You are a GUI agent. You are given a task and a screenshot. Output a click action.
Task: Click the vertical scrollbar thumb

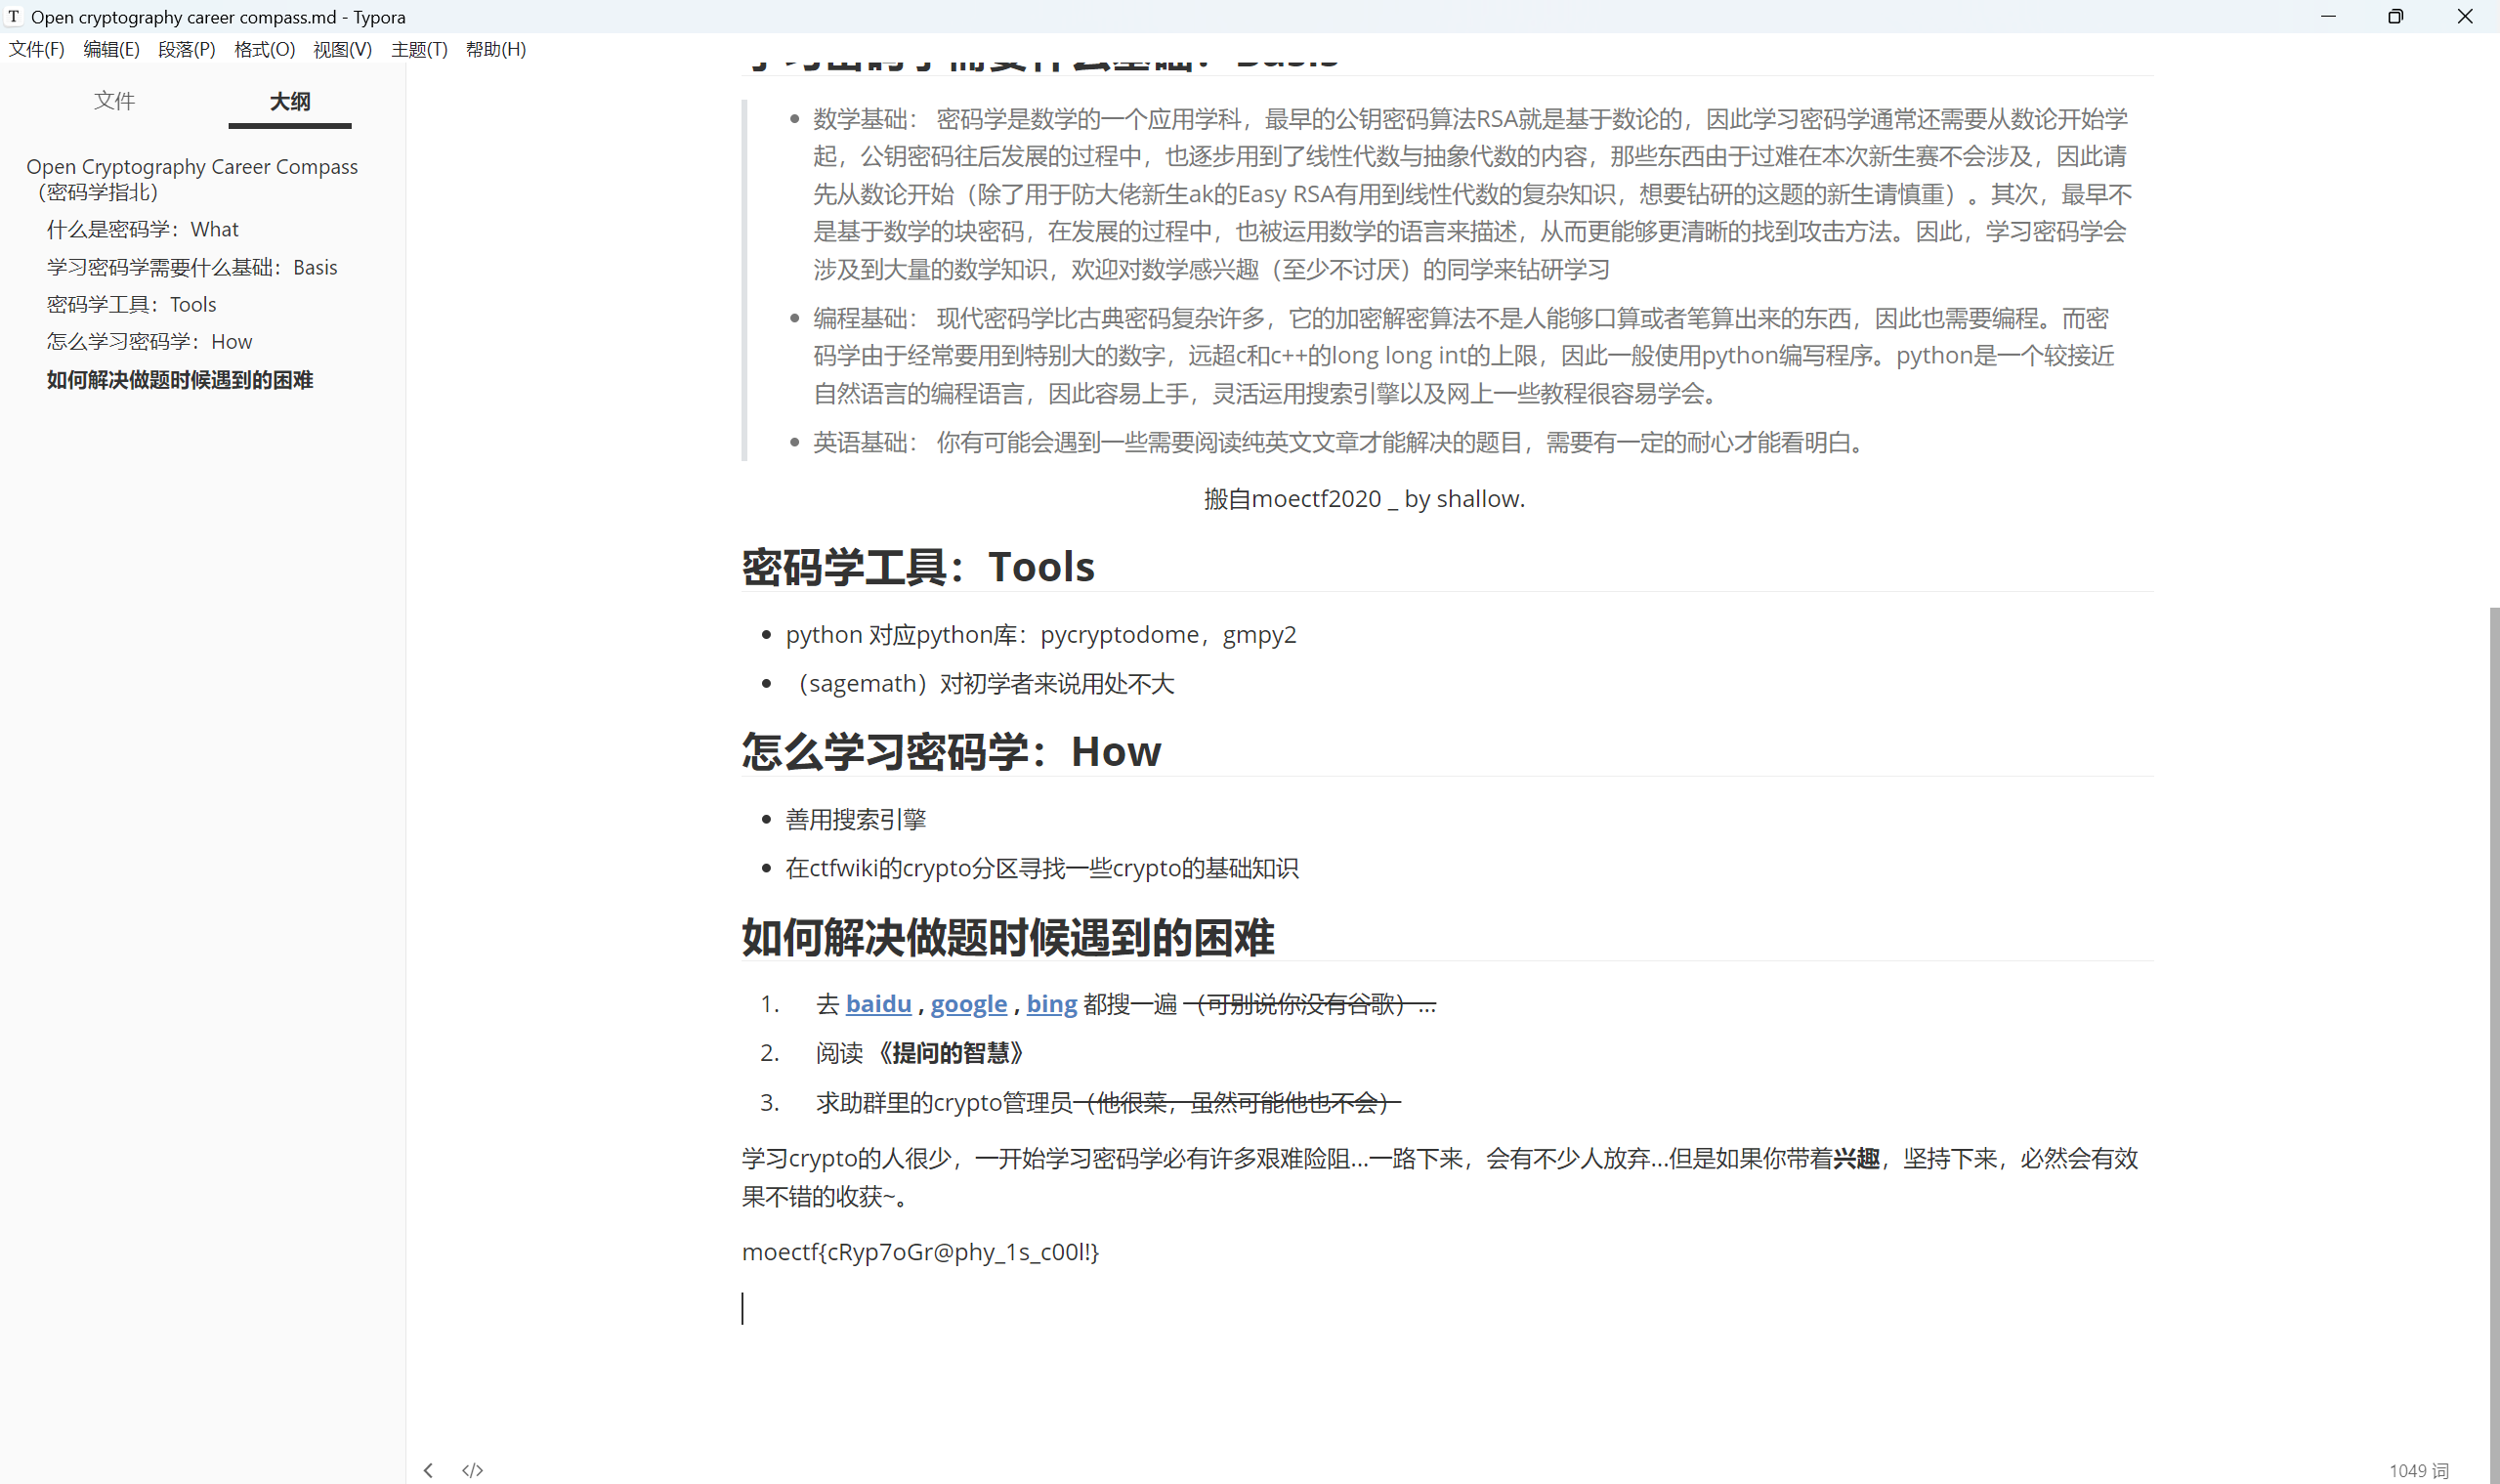point(2494,1043)
